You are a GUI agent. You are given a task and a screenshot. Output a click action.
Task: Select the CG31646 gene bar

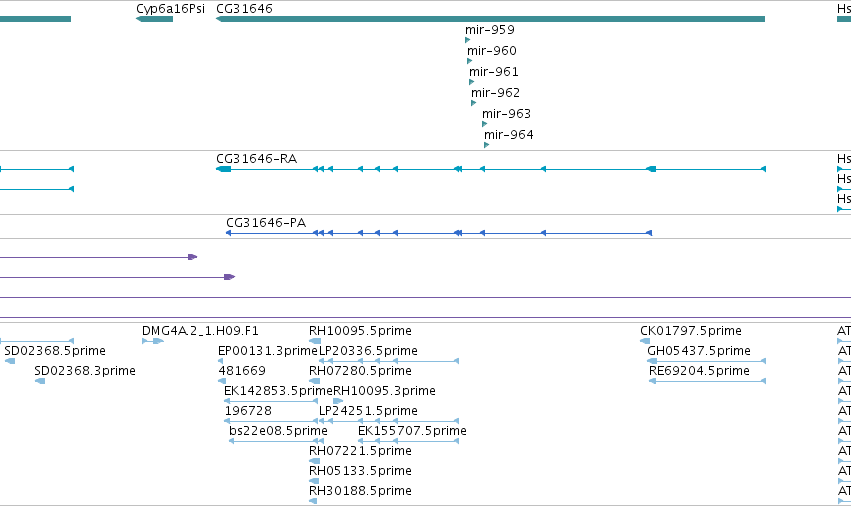(x=490, y=19)
